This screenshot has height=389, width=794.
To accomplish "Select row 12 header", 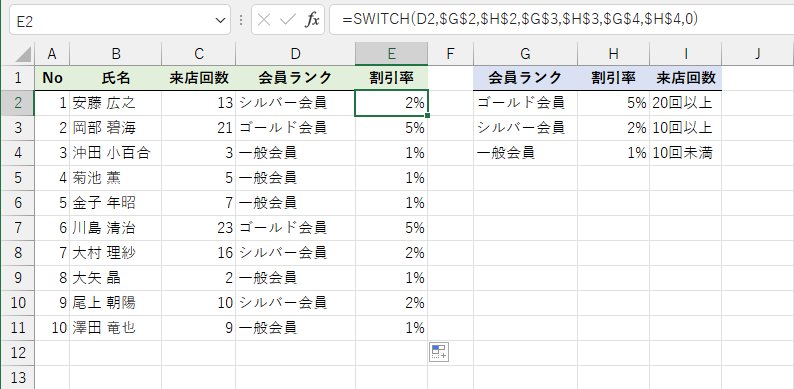I will click(x=18, y=353).
